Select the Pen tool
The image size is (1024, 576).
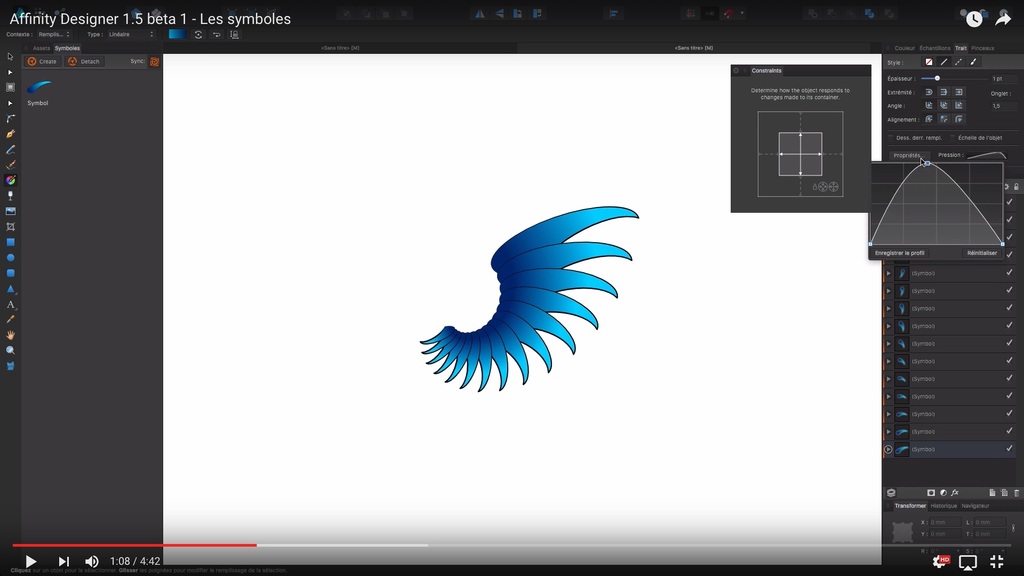click(x=10, y=134)
